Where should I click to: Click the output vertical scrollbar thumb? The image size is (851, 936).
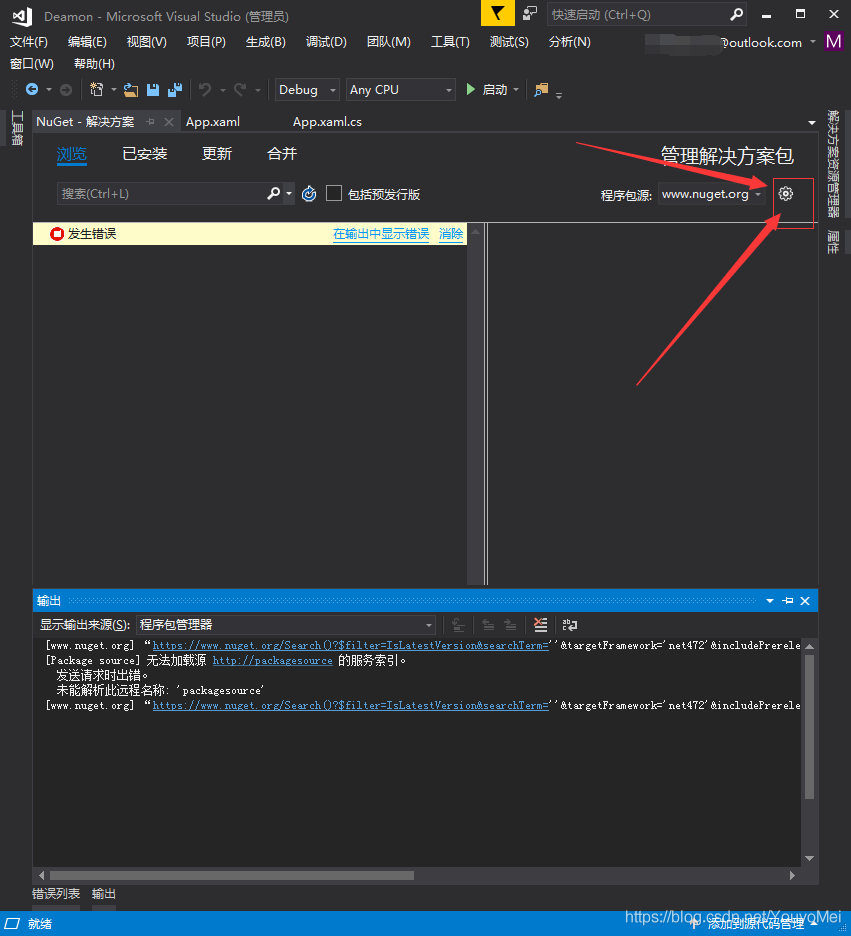(x=809, y=726)
